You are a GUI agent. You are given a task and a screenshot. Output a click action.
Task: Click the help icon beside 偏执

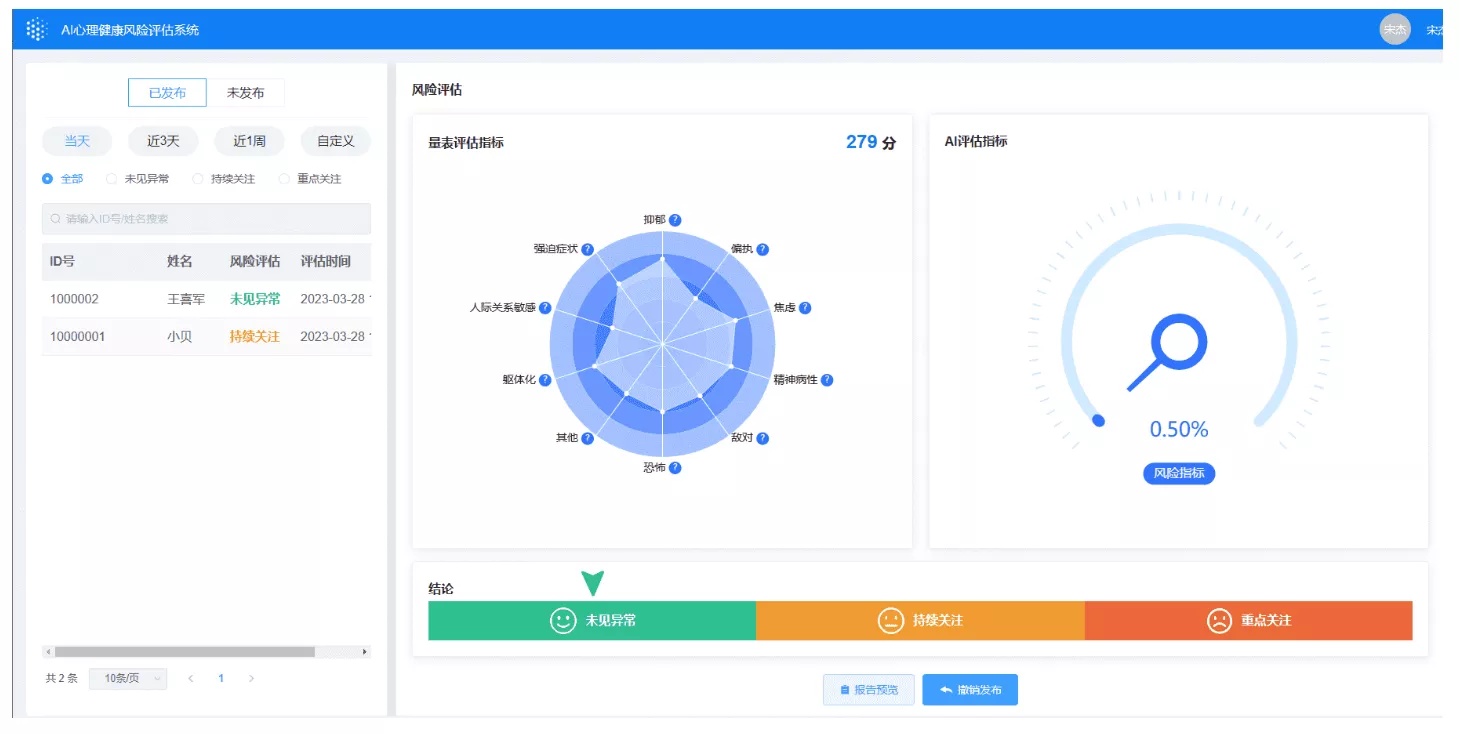pos(762,249)
